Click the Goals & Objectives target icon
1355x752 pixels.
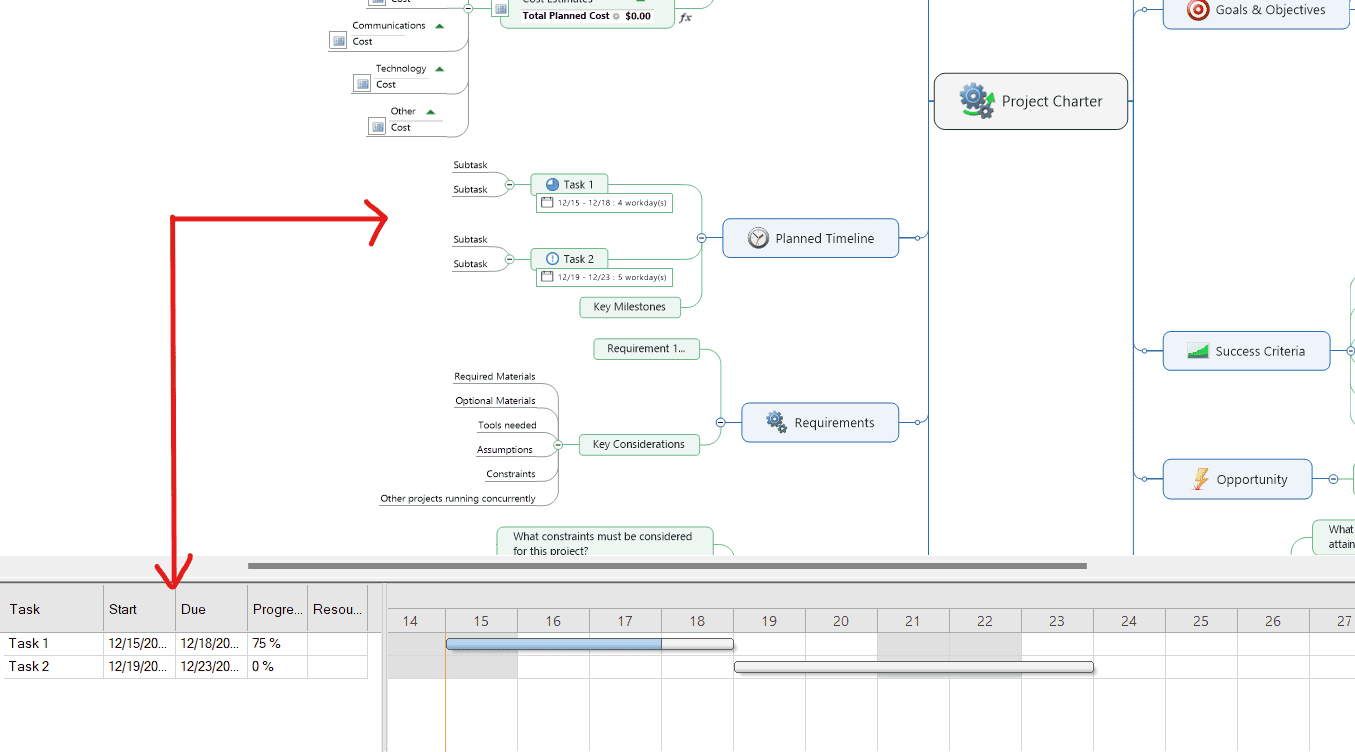pos(1197,10)
